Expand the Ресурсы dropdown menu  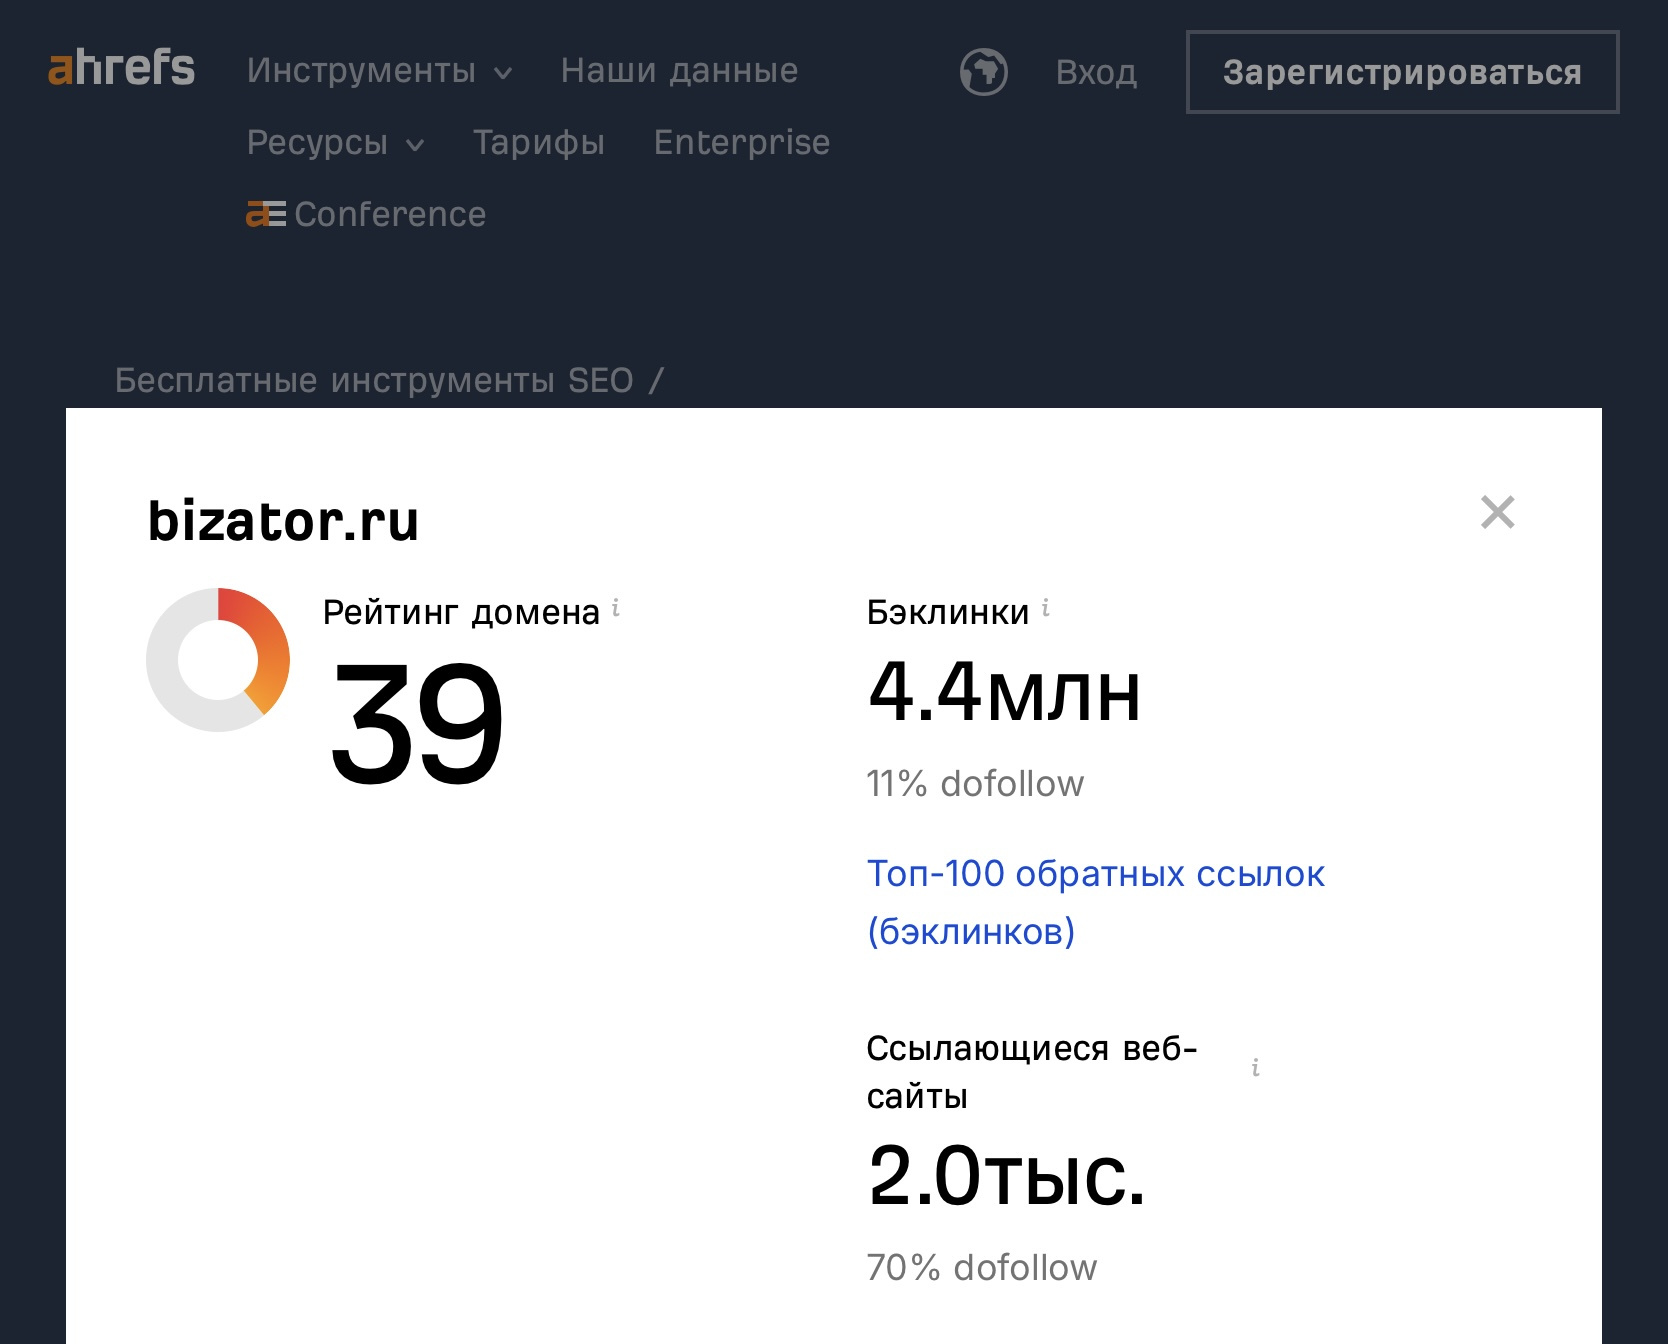335,143
